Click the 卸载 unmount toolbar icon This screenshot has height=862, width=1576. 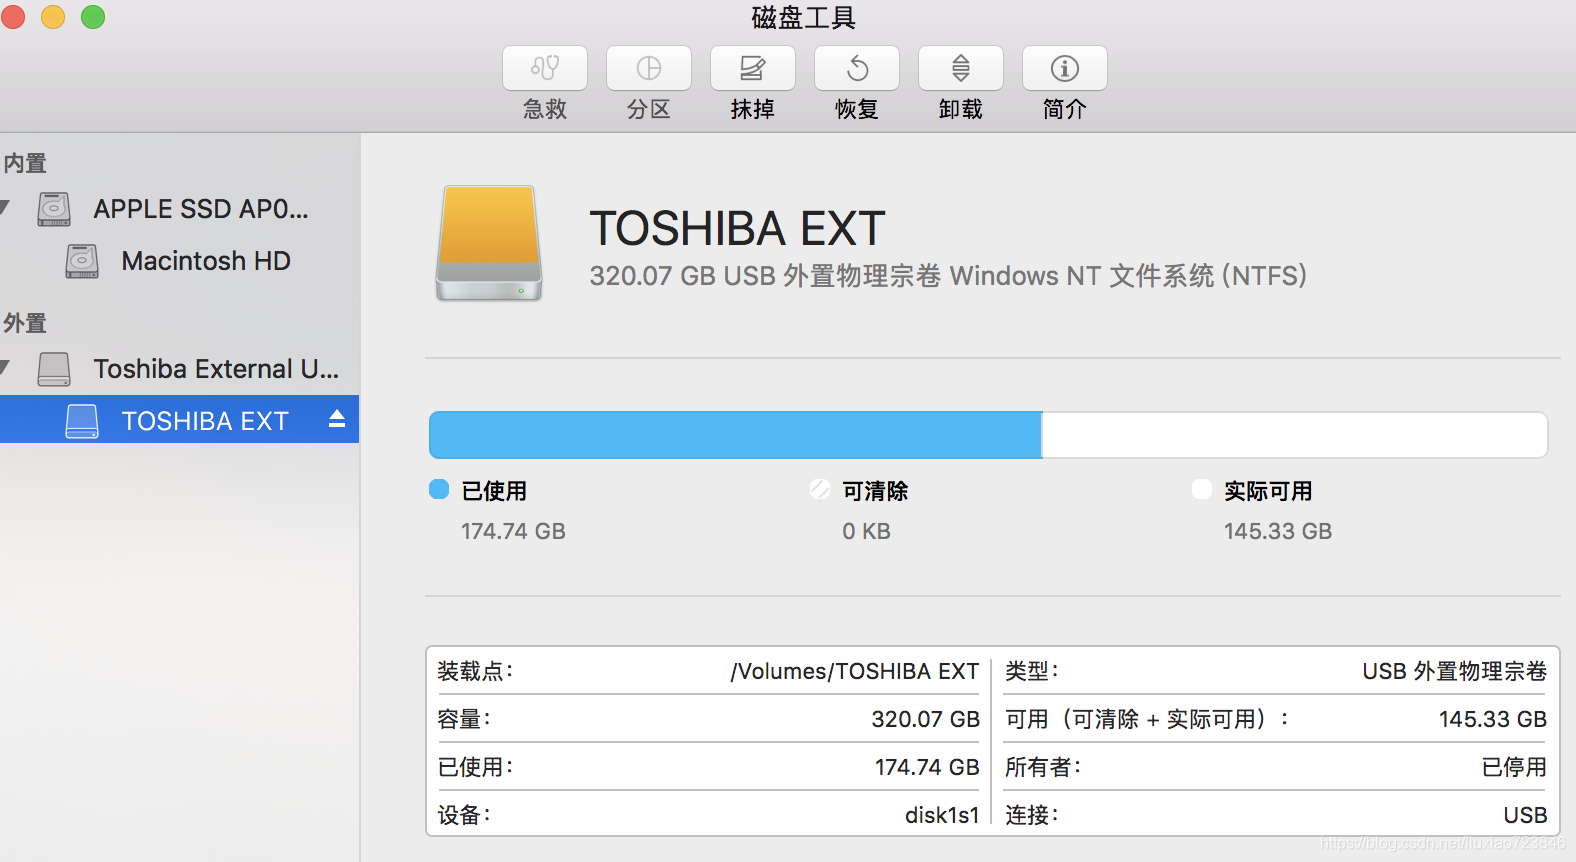pyautogui.click(x=961, y=68)
